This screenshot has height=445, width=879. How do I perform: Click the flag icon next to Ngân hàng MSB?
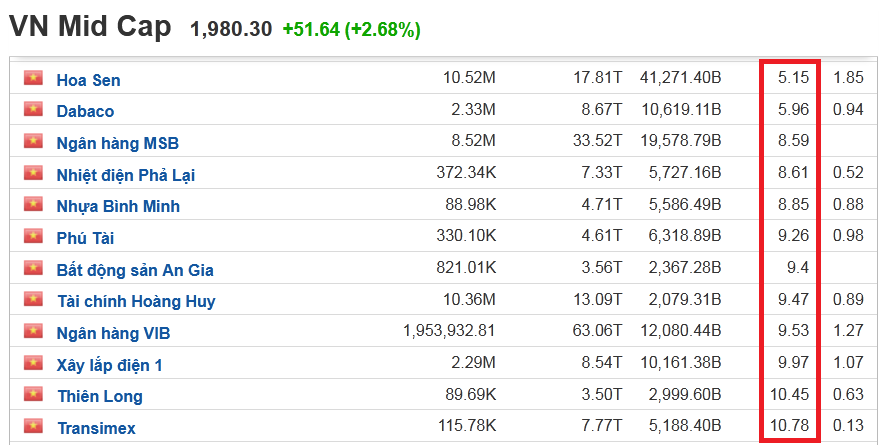(34, 142)
